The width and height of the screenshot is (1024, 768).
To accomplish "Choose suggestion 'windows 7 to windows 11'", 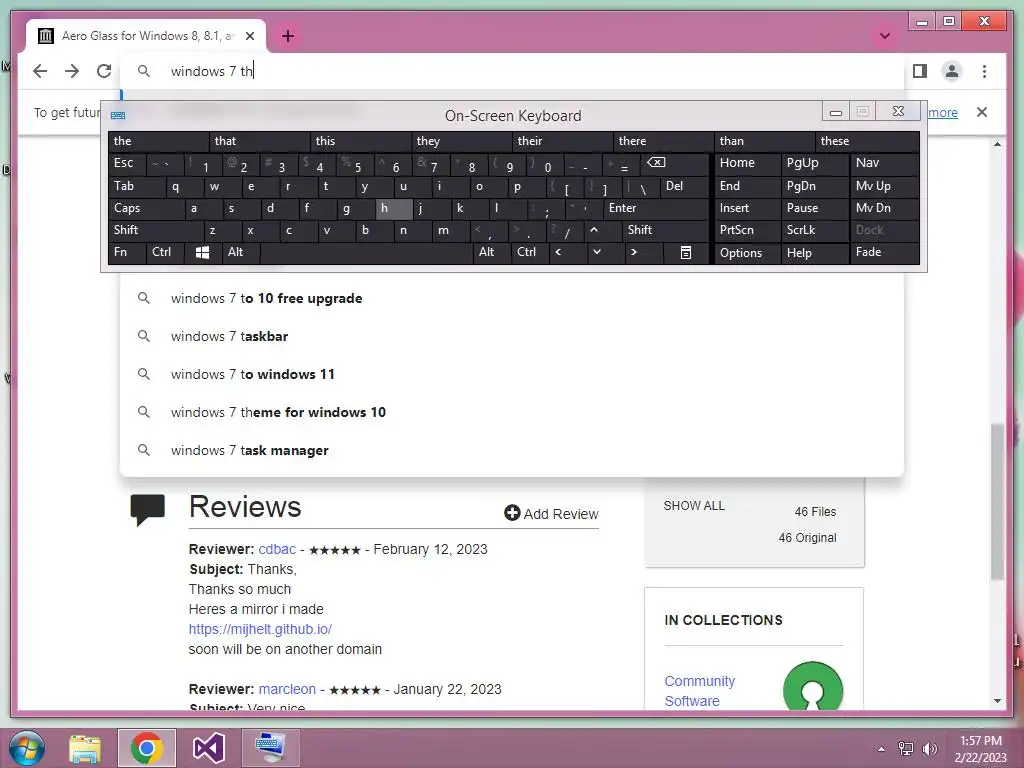I will point(512,374).
